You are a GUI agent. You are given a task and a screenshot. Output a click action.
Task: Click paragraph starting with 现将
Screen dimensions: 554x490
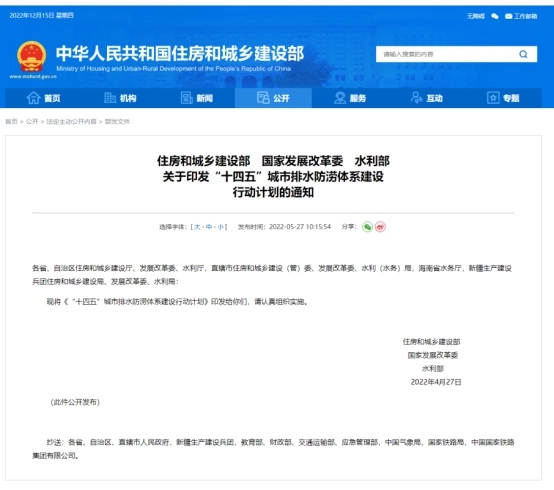(178, 302)
